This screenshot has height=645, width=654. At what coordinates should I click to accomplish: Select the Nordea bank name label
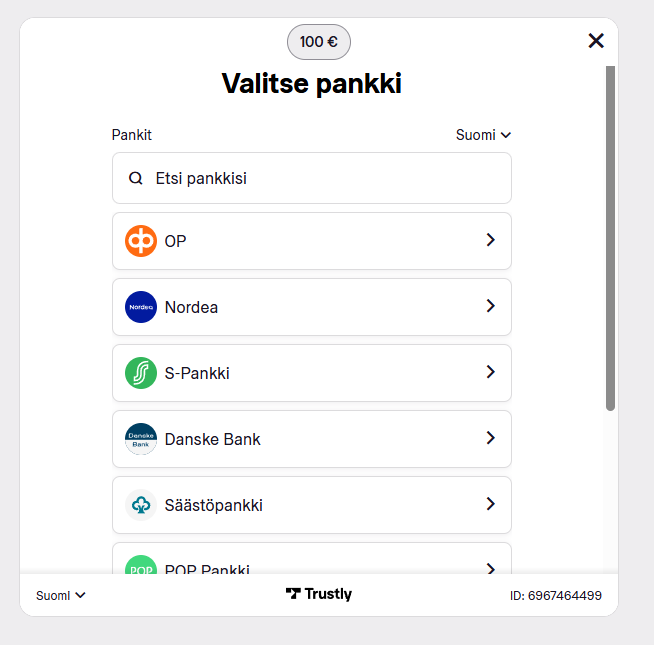tap(191, 307)
